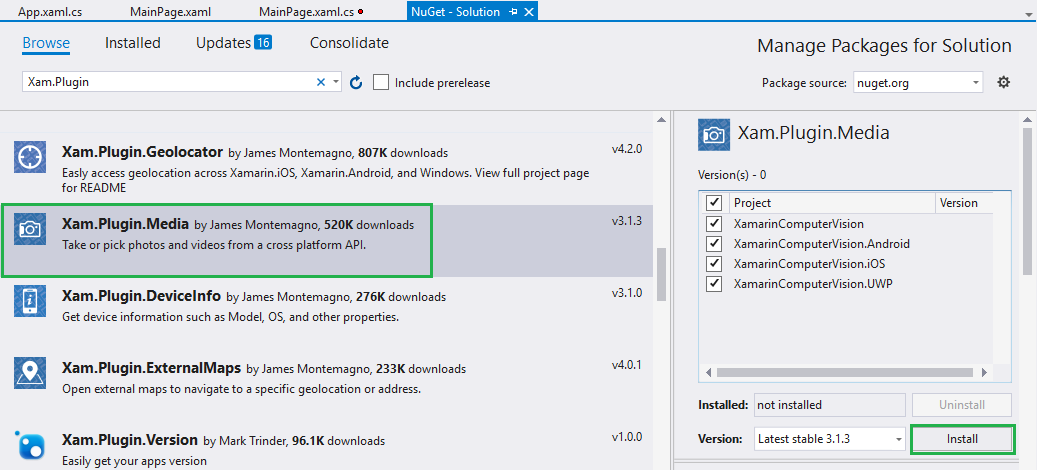Switch to the Updates tab
The image size is (1037, 470).
[224, 43]
